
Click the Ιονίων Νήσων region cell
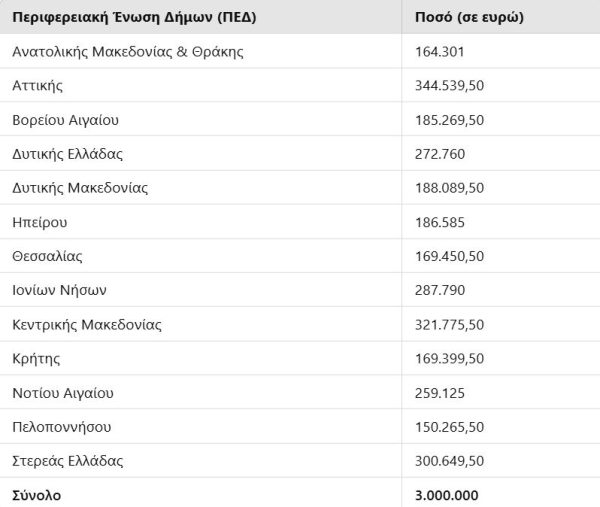[x=59, y=290]
